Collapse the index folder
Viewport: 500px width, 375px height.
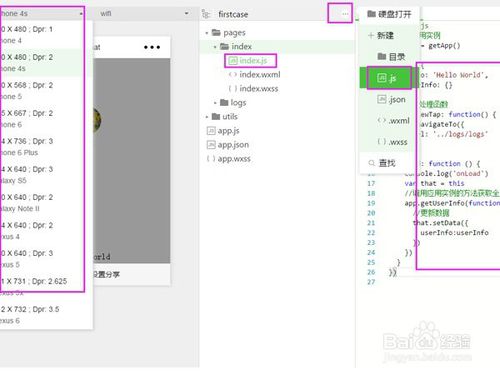(x=215, y=47)
